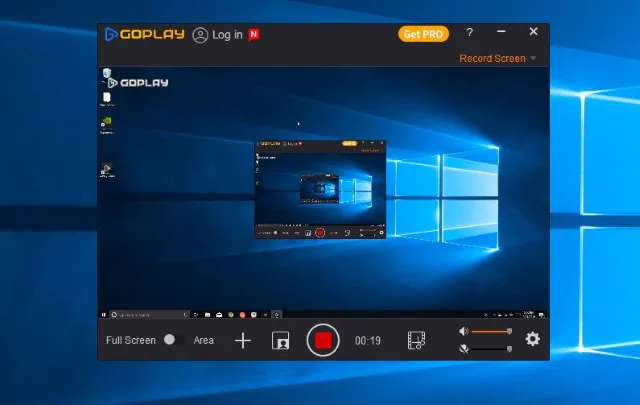Adjust the microphone volume slider
Viewport: 640px width, 405px height.
click(x=492, y=349)
